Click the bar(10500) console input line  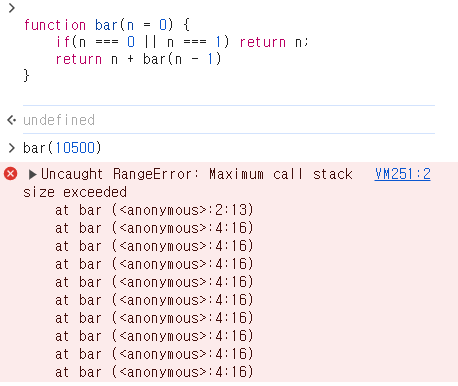pos(62,148)
